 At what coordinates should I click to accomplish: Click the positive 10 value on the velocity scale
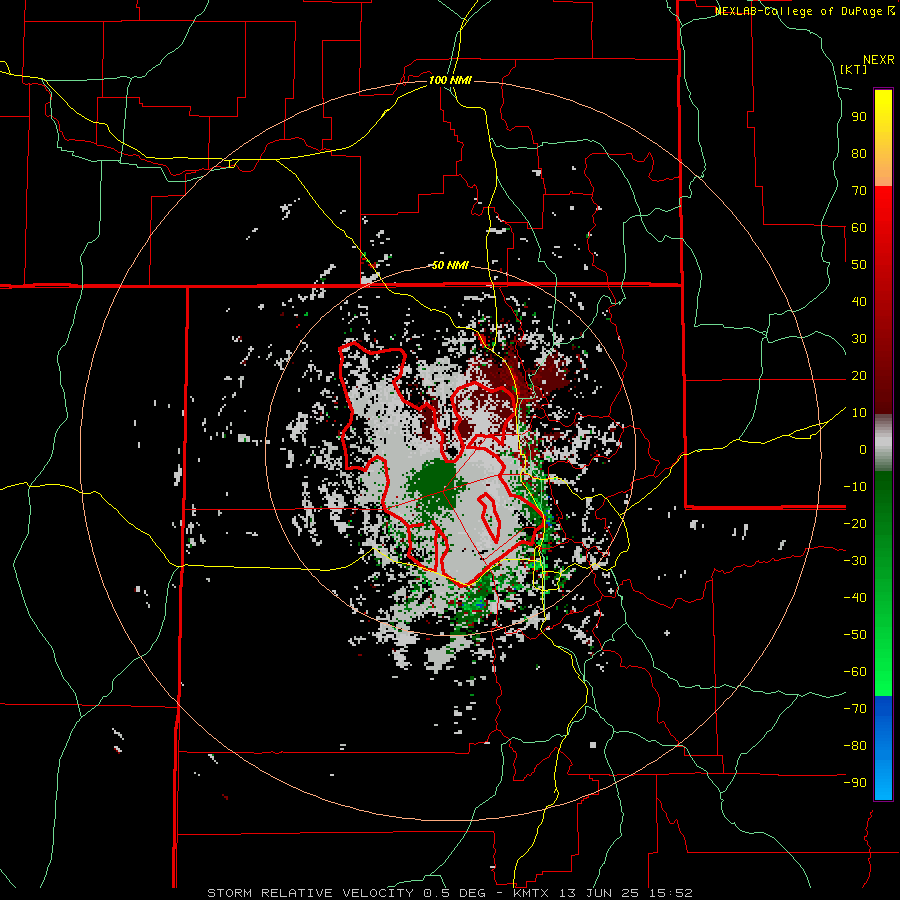tap(859, 413)
